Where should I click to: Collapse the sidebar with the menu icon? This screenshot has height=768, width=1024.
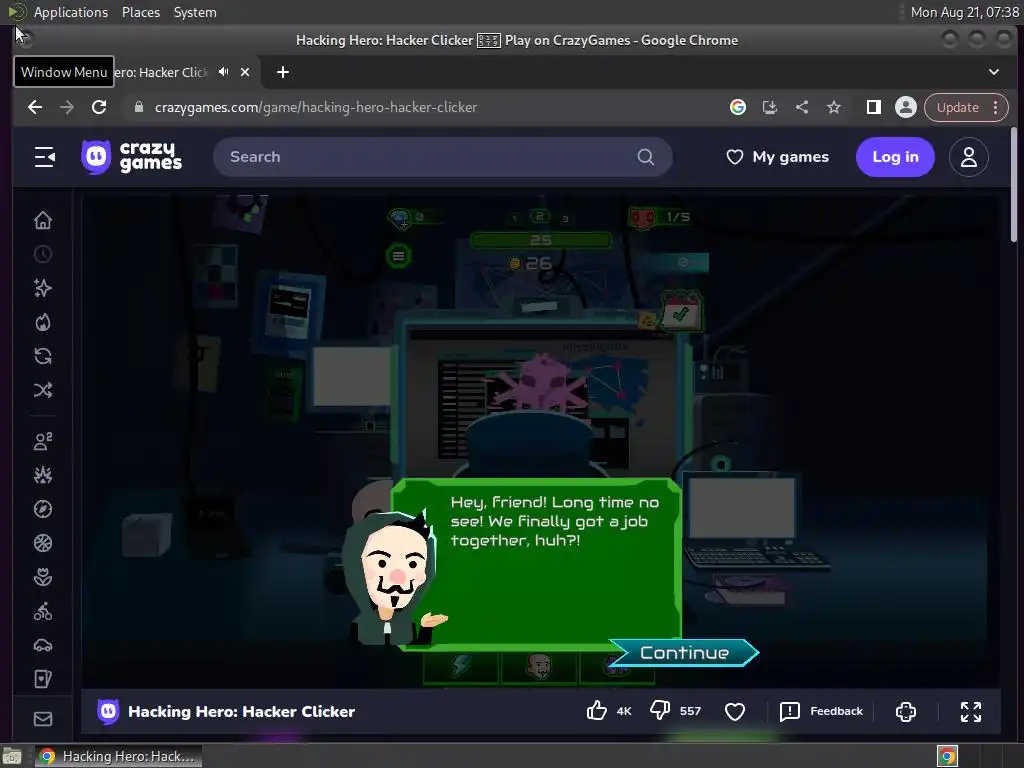(44, 157)
